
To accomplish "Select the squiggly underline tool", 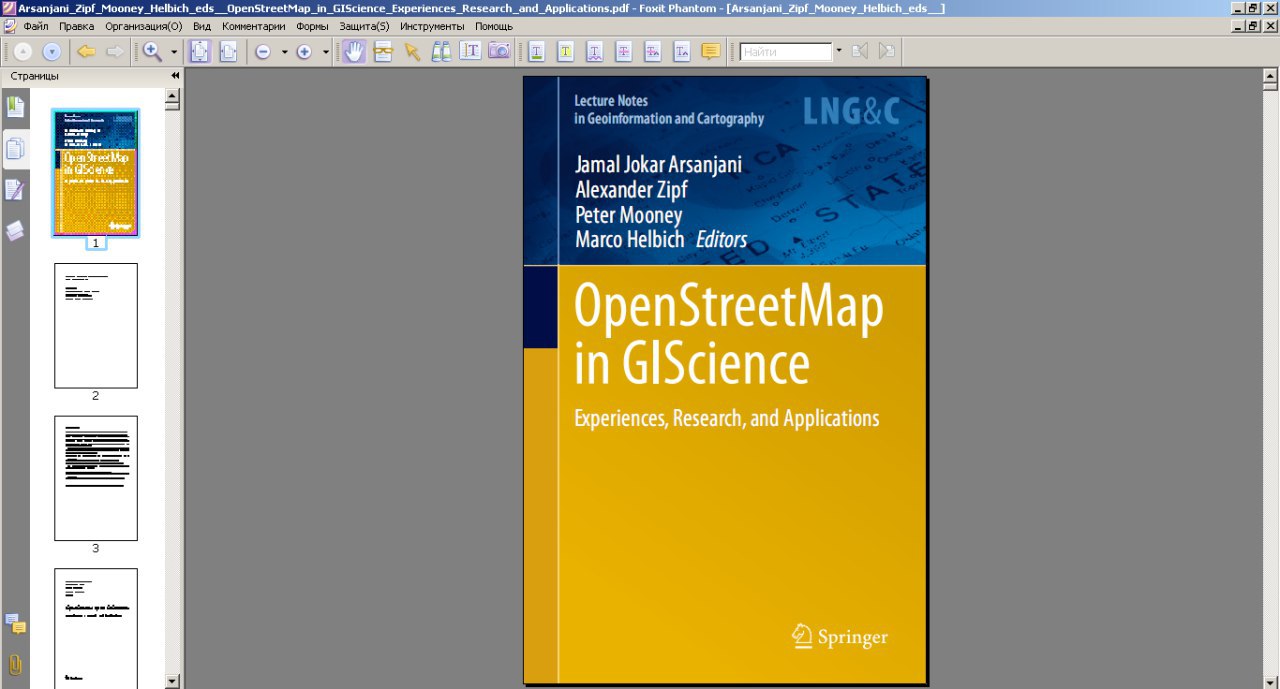I will (x=595, y=52).
